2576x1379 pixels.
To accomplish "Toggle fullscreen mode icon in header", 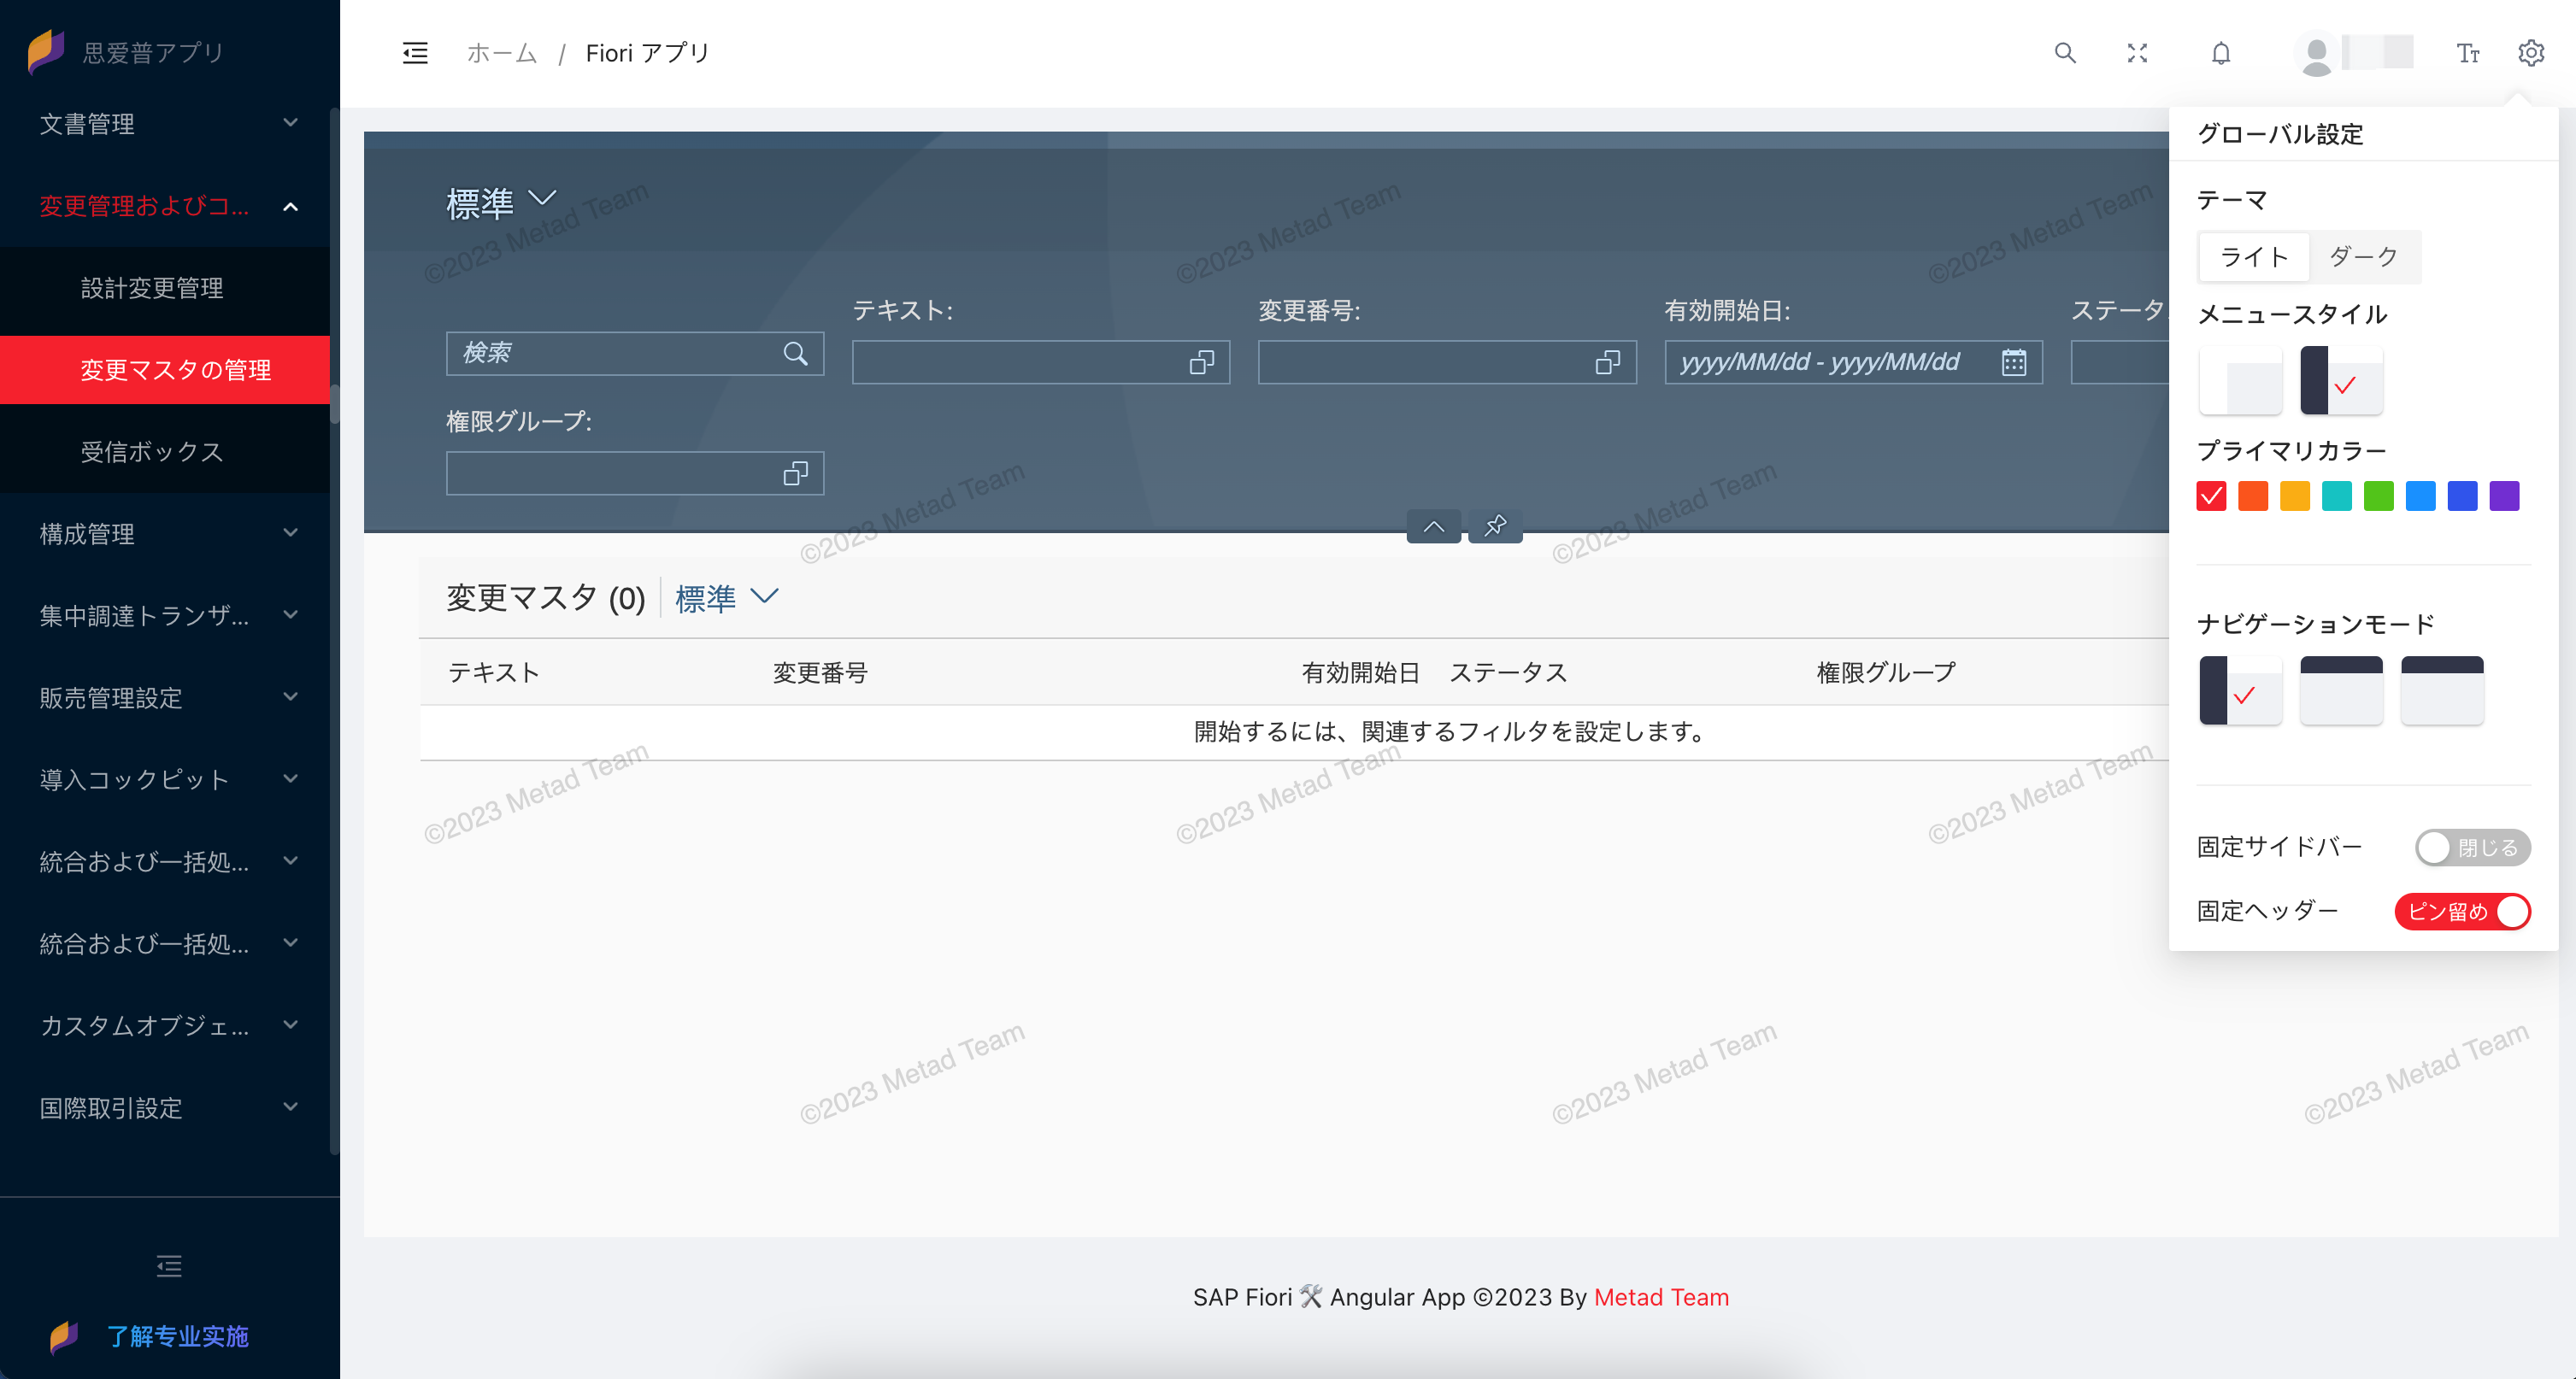I will tap(2137, 53).
